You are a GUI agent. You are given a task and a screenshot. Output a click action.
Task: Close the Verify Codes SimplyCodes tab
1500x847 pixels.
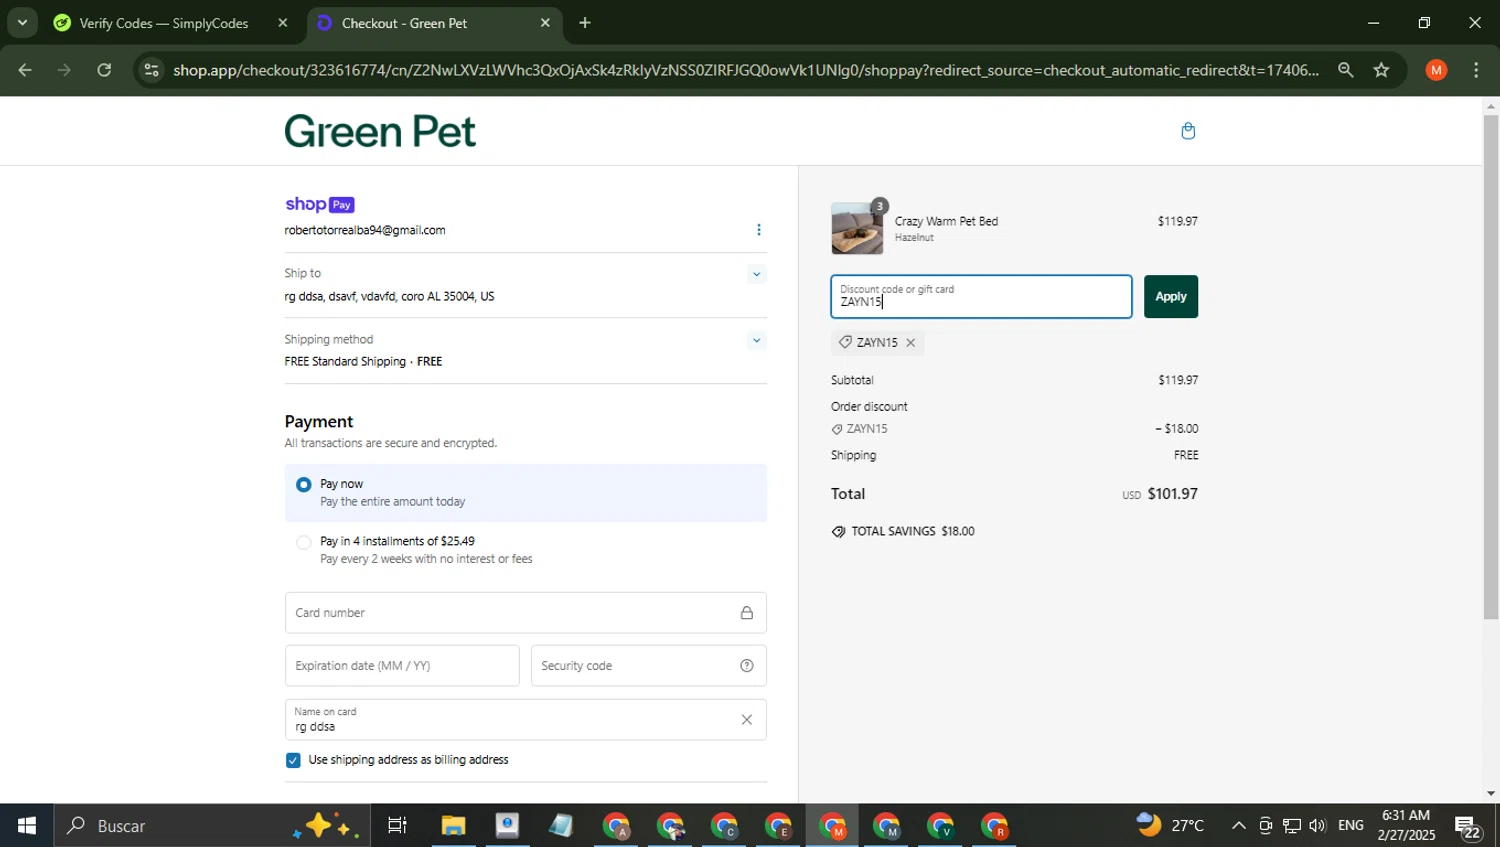coord(283,23)
